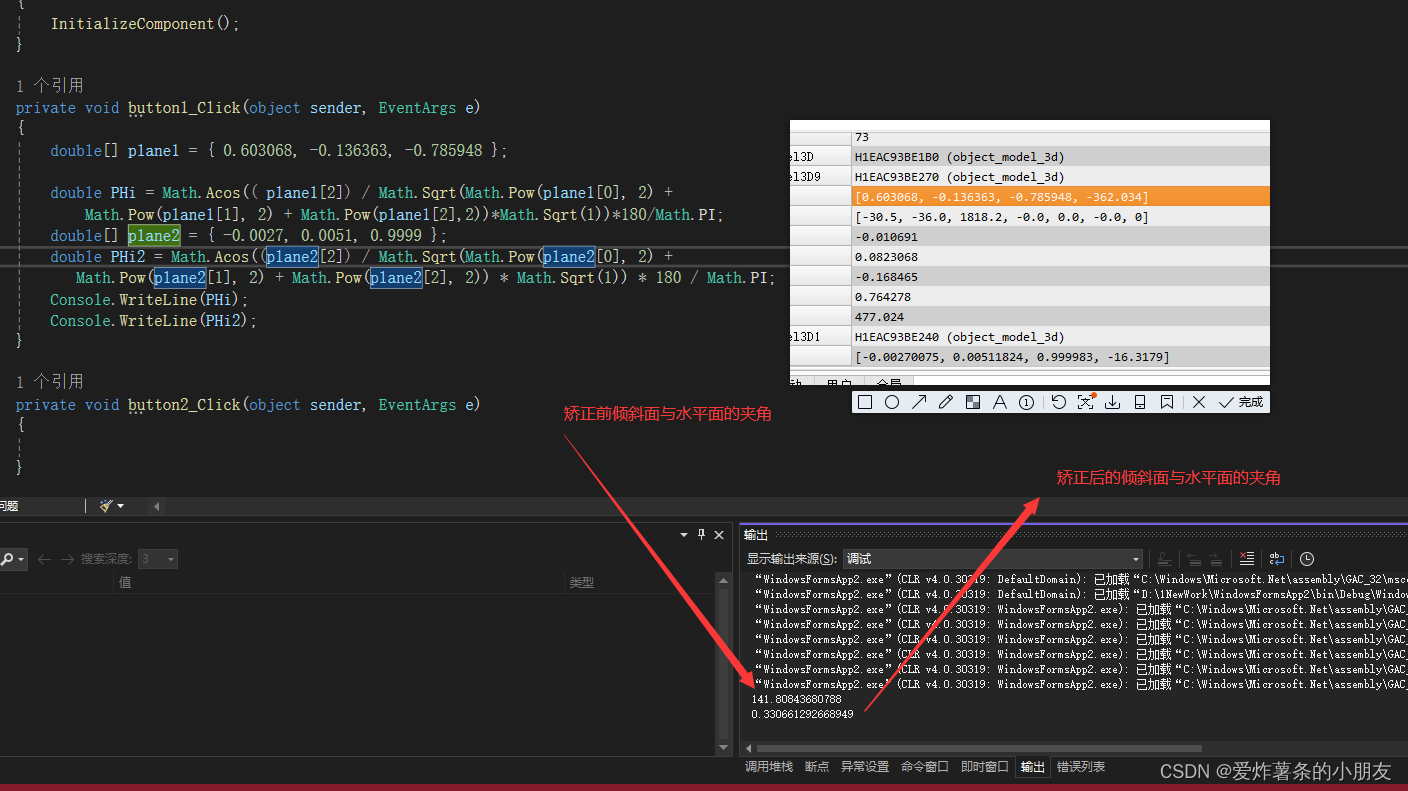Open '1 个引用' above button2_Click
Viewport: 1408px width, 791px height.
[x=50, y=381]
